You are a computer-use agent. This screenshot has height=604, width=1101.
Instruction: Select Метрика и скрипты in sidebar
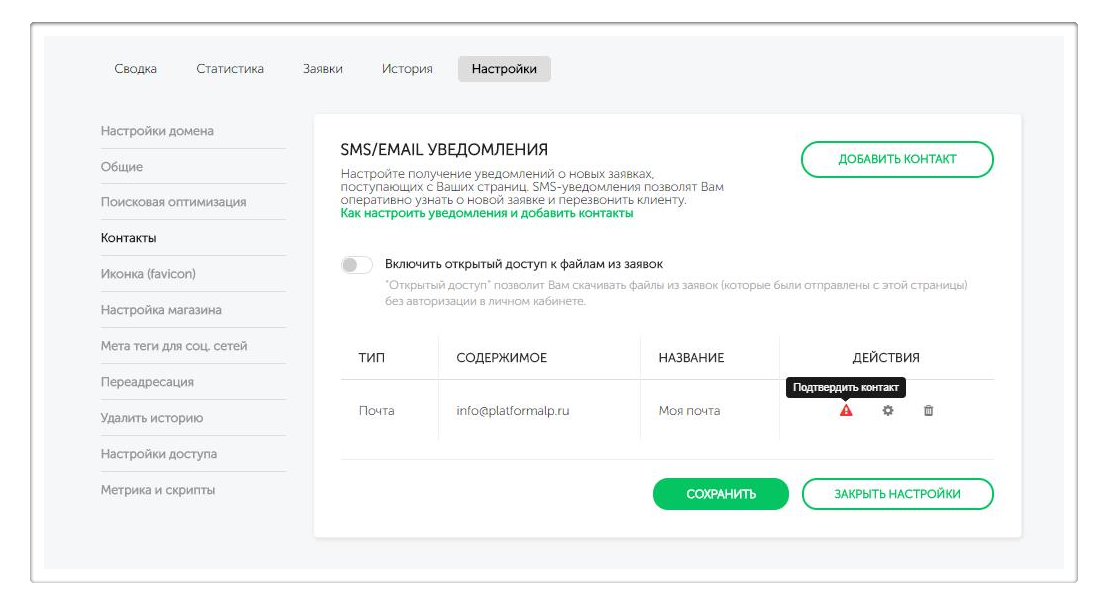158,490
